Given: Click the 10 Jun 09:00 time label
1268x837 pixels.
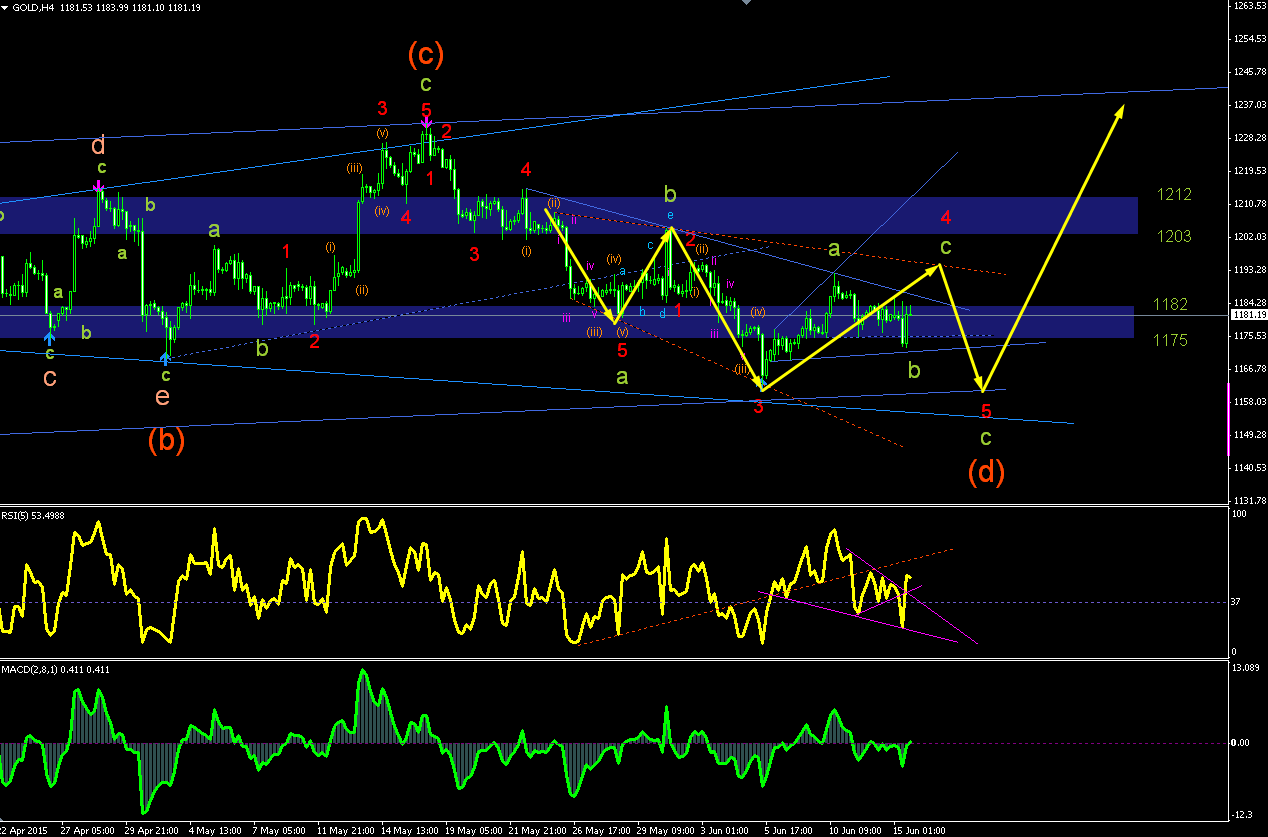Looking at the screenshot, I should pyautogui.click(x=856, y=830).
